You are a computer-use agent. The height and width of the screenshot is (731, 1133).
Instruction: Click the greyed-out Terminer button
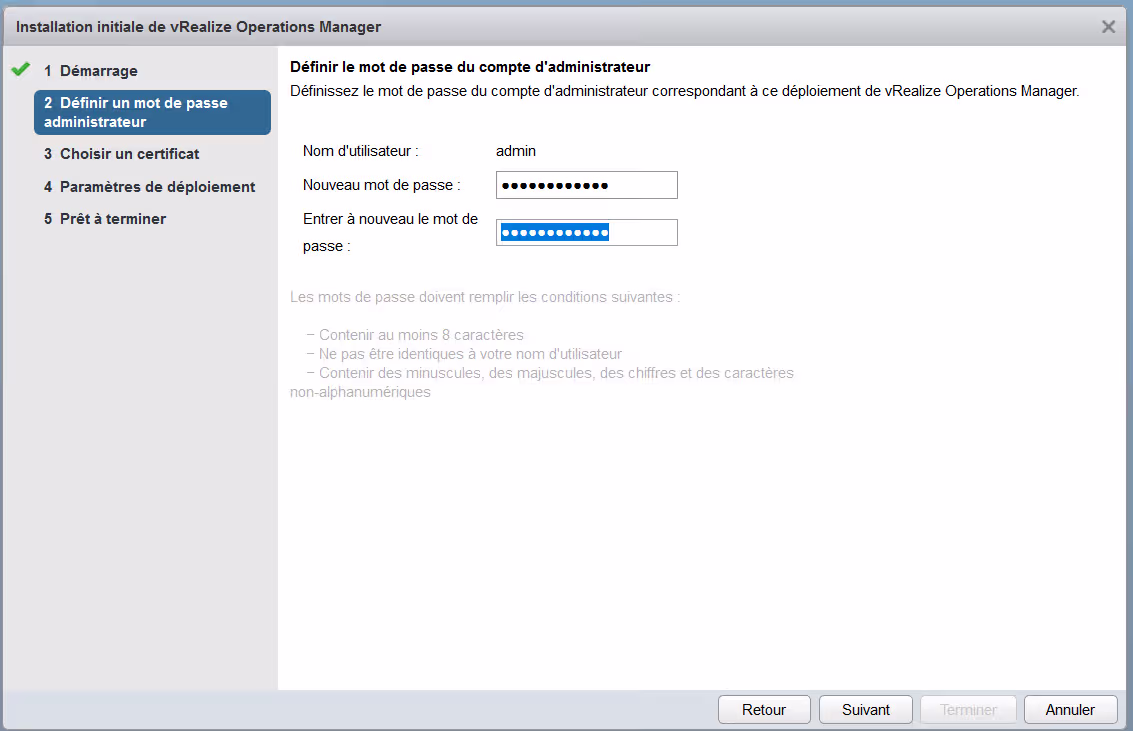(968, 710)
